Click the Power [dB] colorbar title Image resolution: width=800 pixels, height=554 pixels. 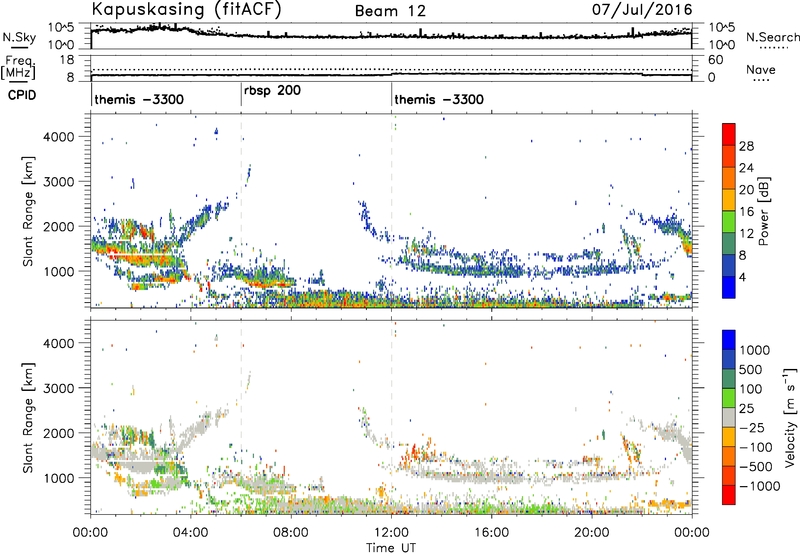point(763,211)
